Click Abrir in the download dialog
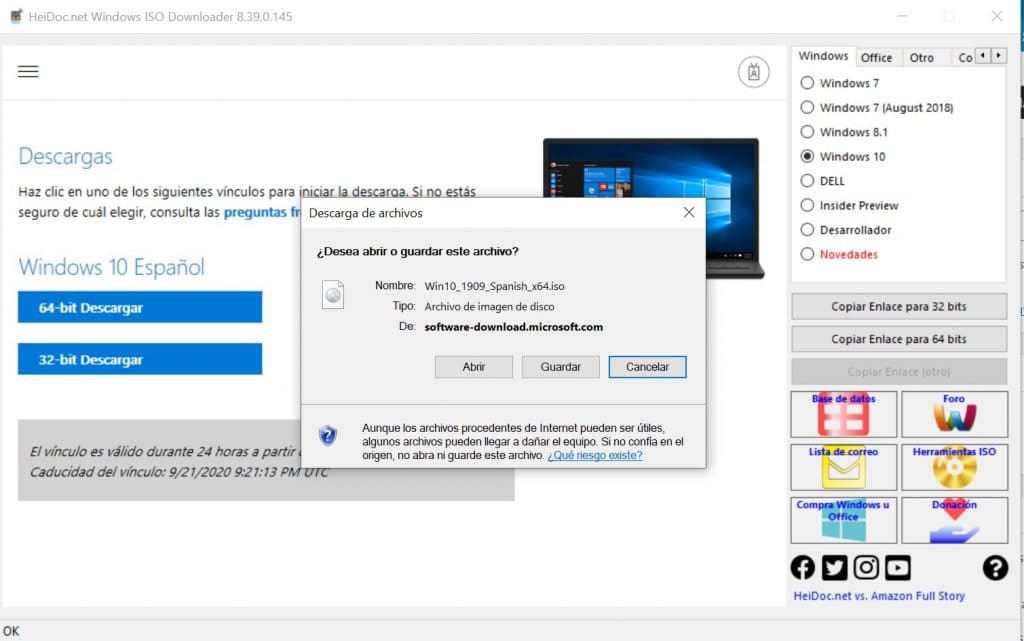Viewport: 1024px width, 641px height. coord(473,367)
